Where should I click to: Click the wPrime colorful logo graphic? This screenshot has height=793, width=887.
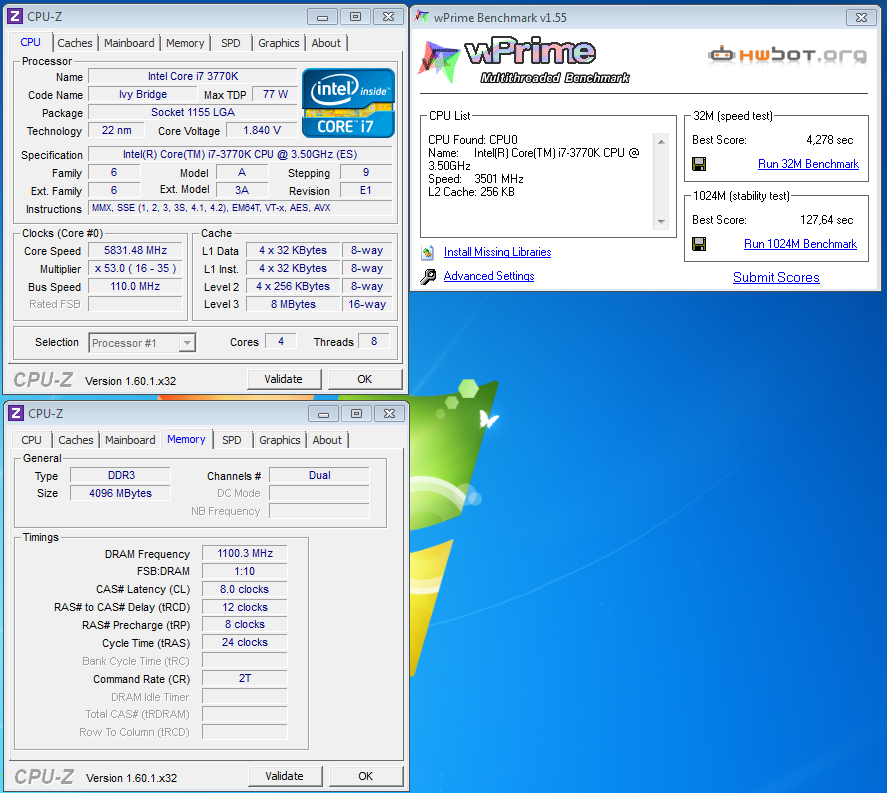[x=438, y=61]
